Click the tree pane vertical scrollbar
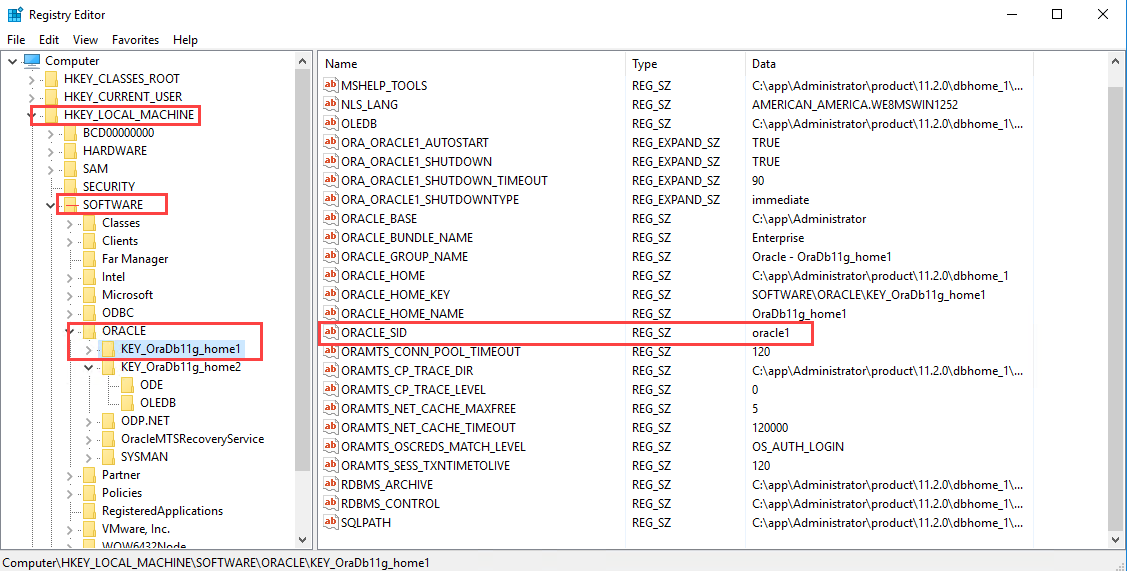The width and height of the screenshot is (1127, 571). (303, 300)
